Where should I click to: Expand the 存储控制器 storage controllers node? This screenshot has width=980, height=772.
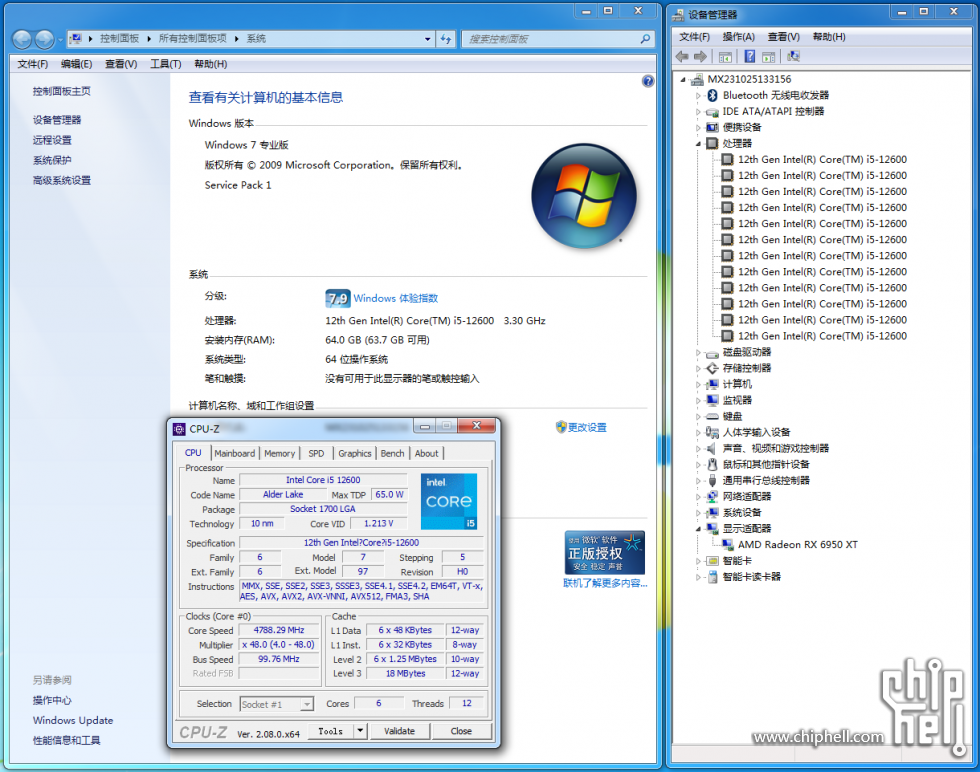[698, 368]
